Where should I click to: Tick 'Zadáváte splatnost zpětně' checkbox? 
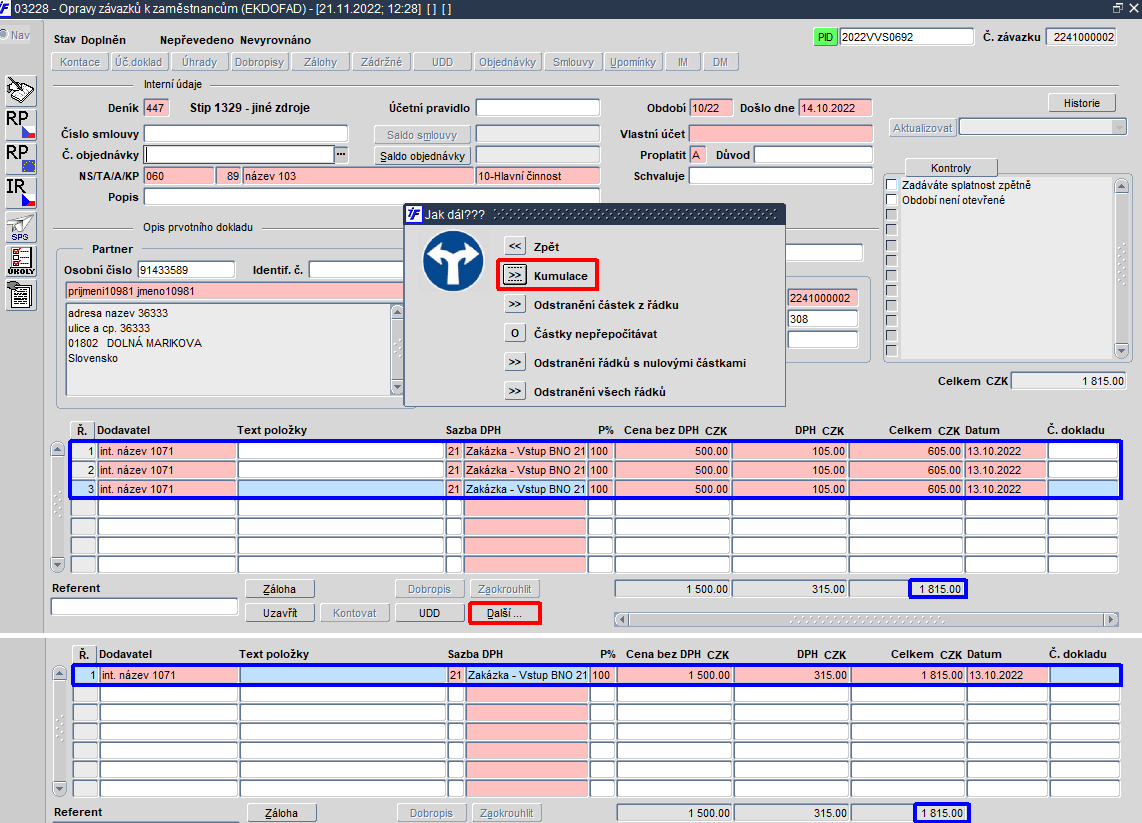[891, 185]
